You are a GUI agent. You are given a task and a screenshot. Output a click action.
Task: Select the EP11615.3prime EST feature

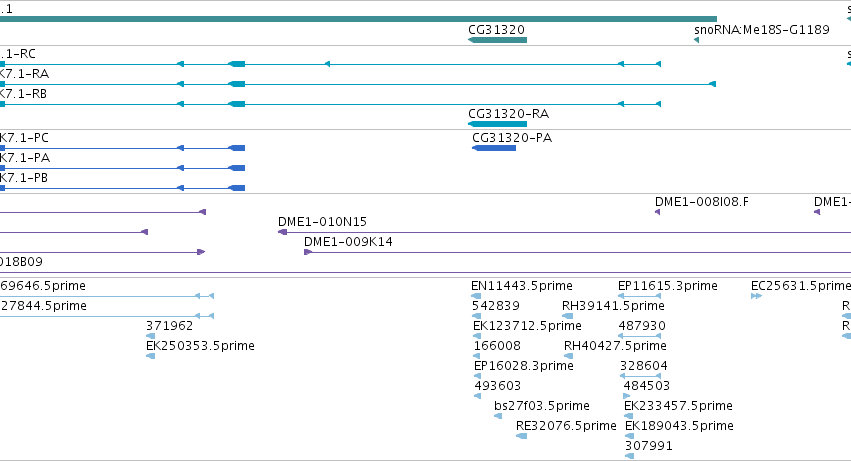tap(639, 296)
